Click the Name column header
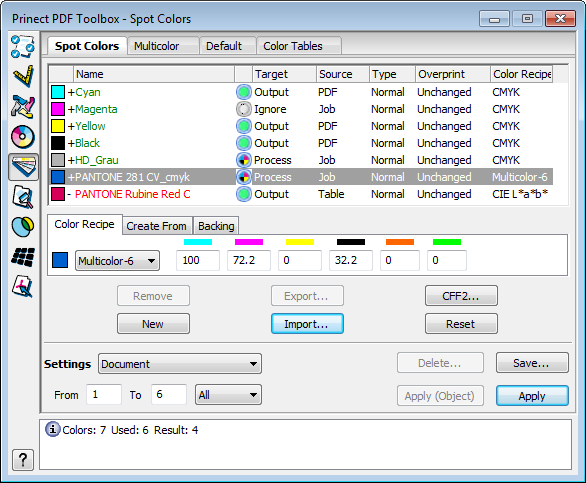This screenshot has width=586, height=483. [154, 74]
